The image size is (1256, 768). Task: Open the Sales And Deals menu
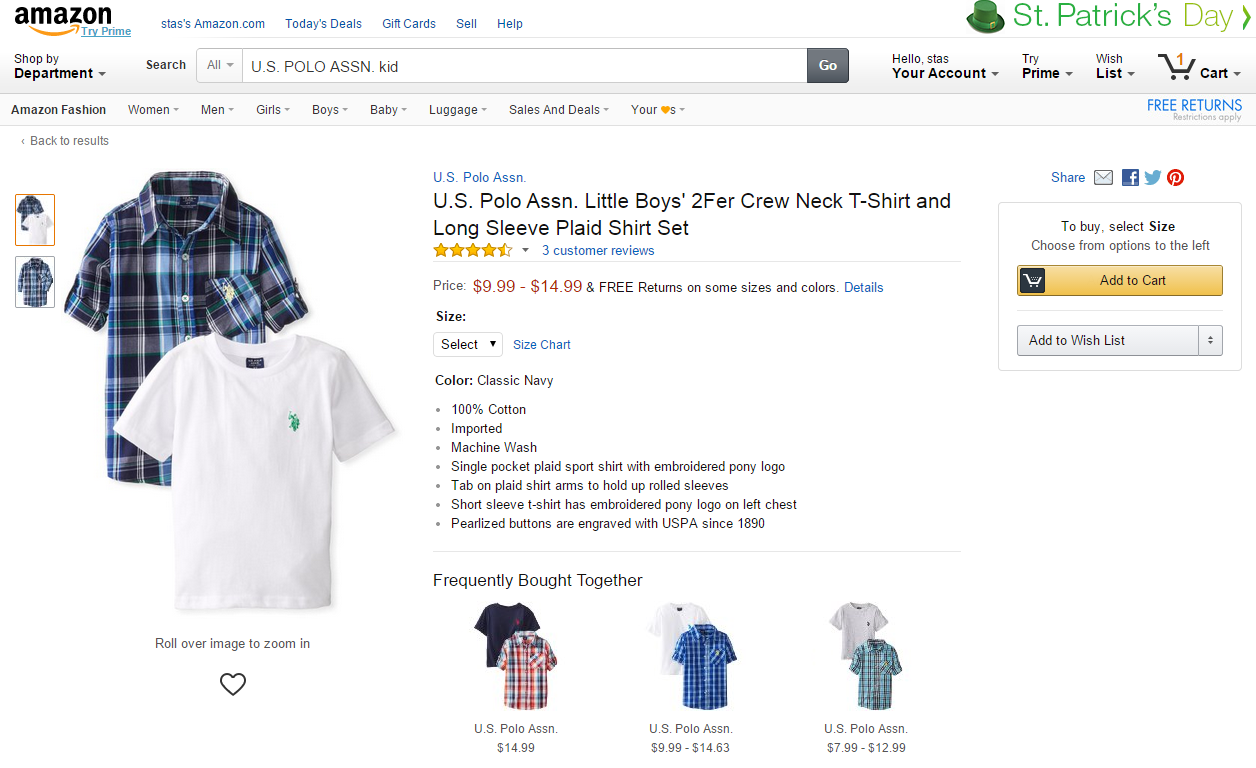coord(559,110)
